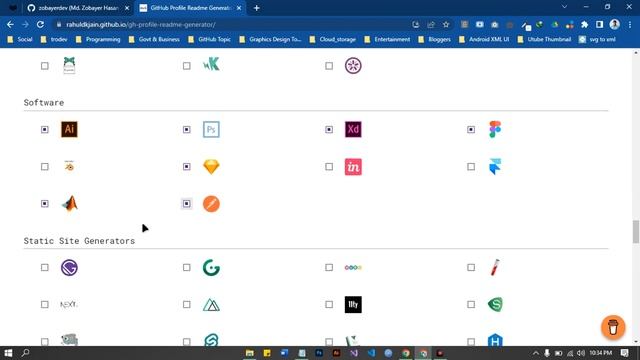Open the Programming bookmarks folder

(x=98, y=39)
